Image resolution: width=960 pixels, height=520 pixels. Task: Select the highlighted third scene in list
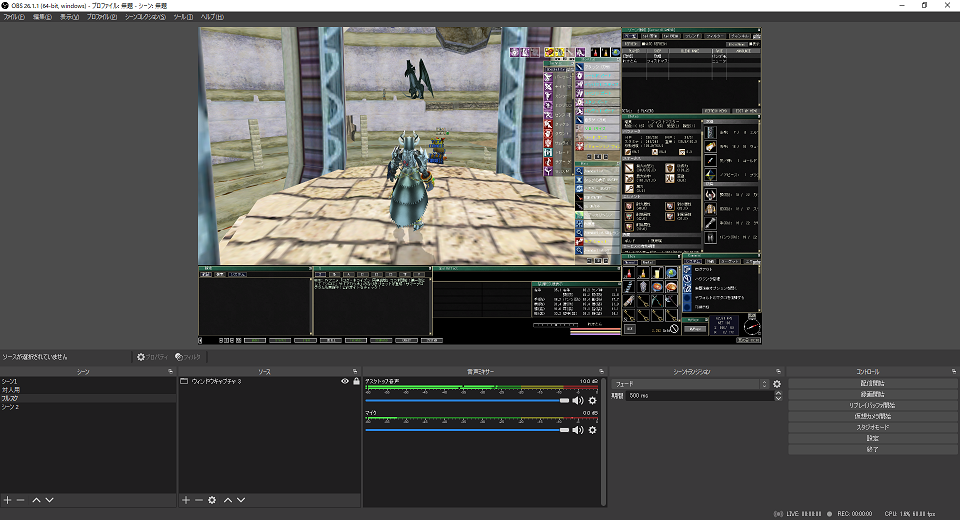click(88, 399)
